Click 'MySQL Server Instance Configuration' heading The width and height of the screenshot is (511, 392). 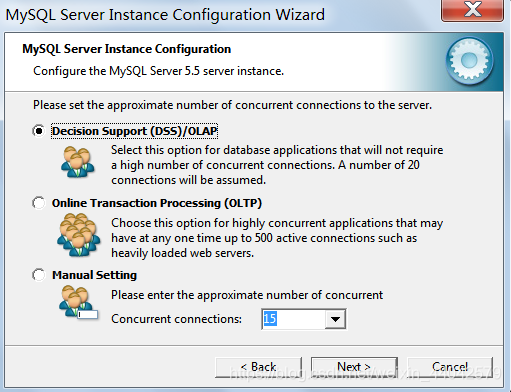(127, 49)
